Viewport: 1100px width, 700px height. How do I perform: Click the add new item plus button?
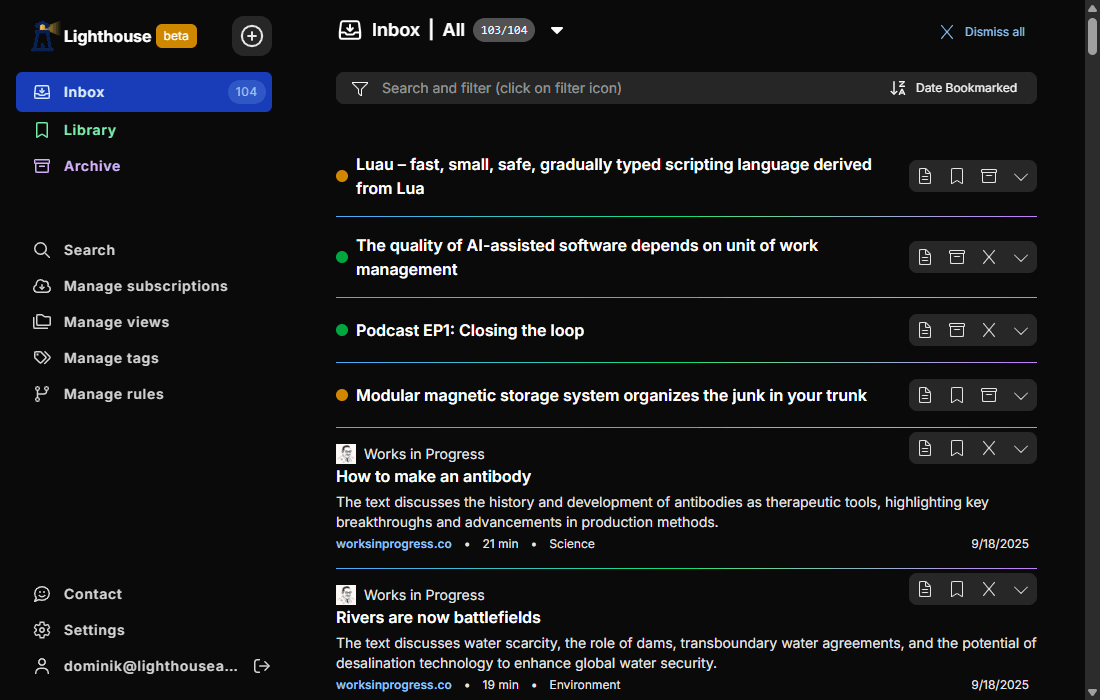coord(252,36)
